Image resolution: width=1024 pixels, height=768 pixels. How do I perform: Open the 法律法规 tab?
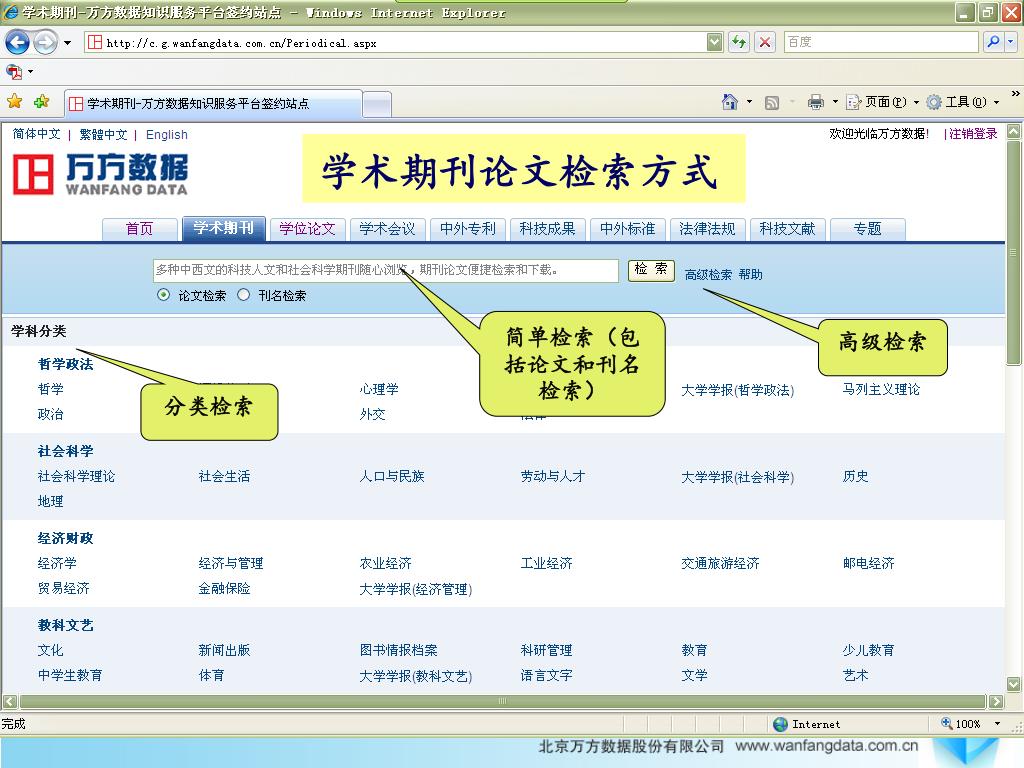(x=707, y=229)
